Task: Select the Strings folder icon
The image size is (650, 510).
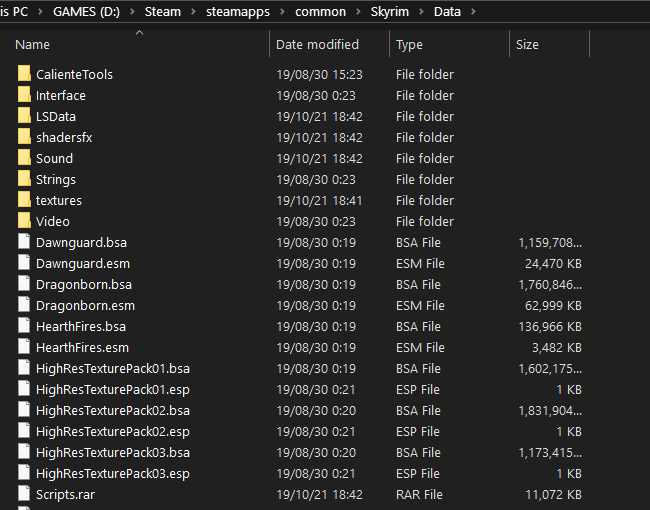Action: (24, 179)
